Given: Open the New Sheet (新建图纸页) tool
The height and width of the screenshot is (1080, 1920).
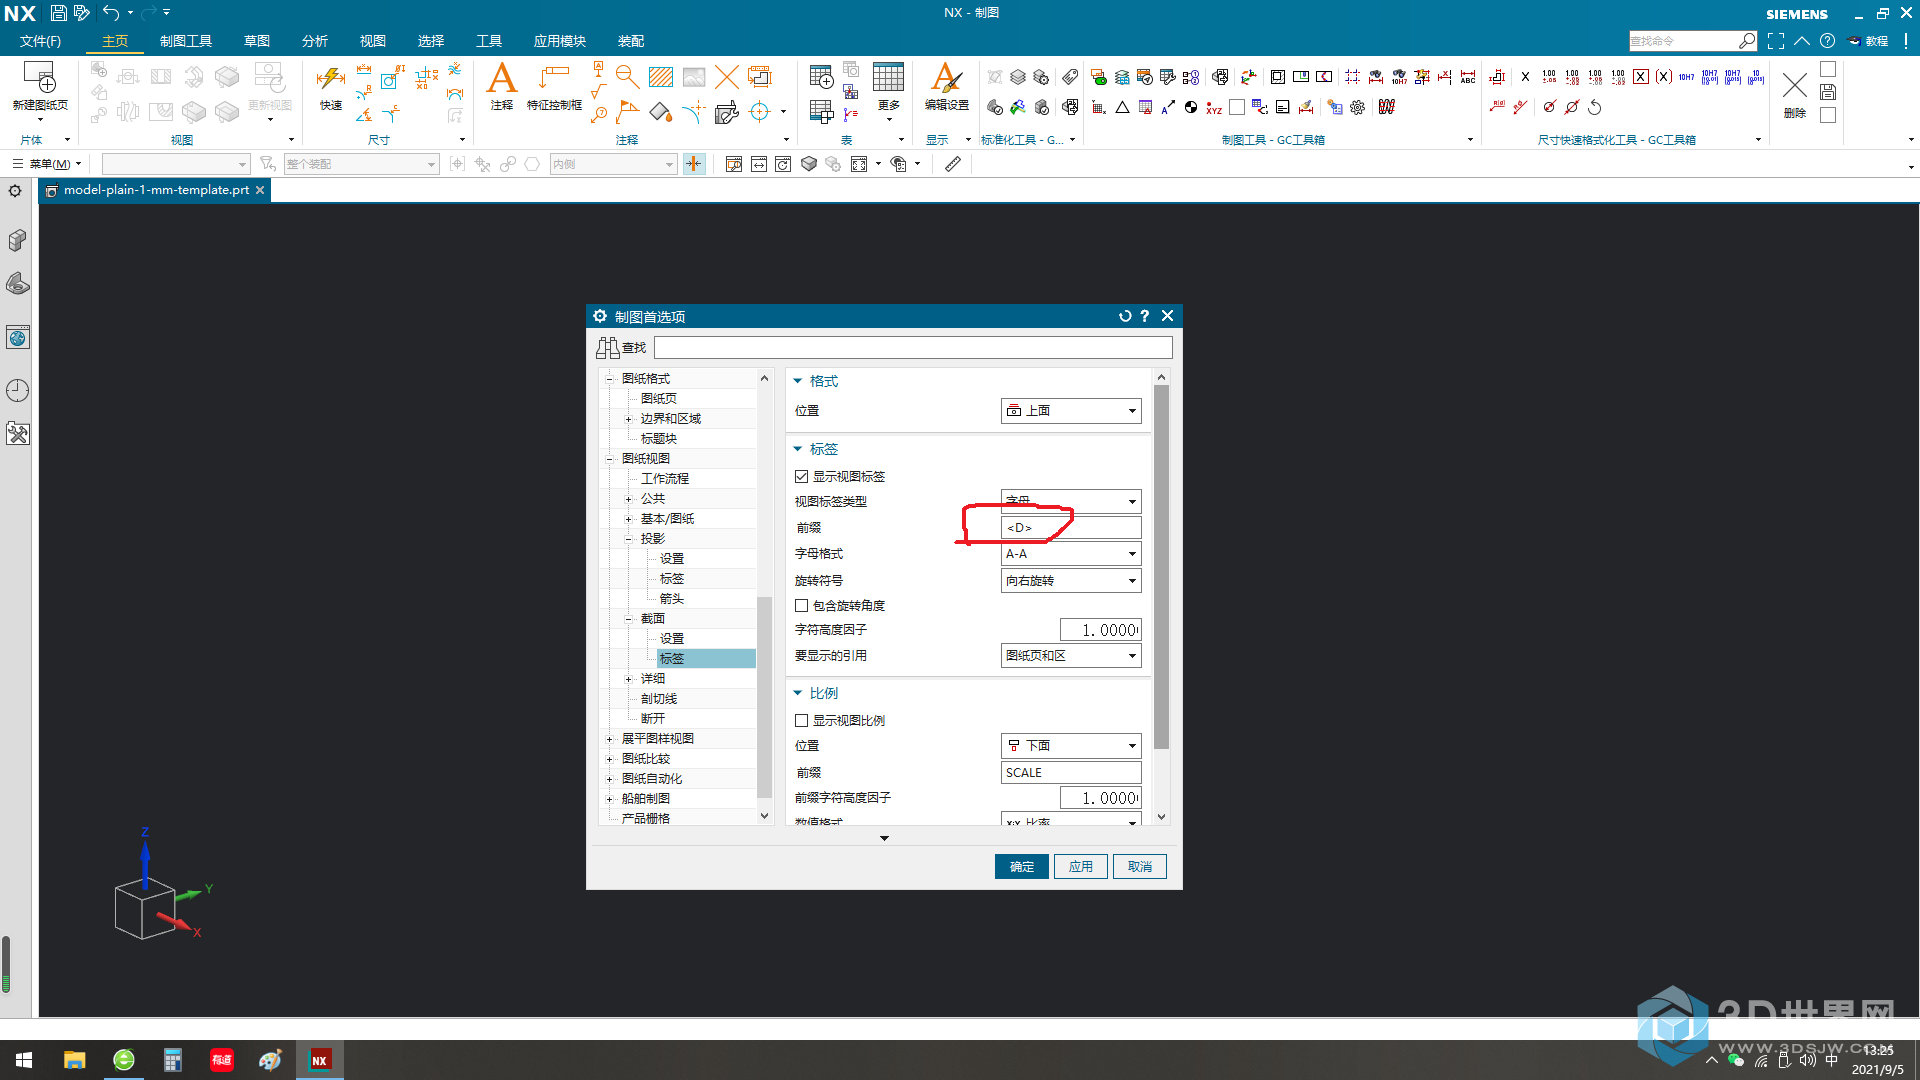Looking at the screenshot, I should [39, 87].
